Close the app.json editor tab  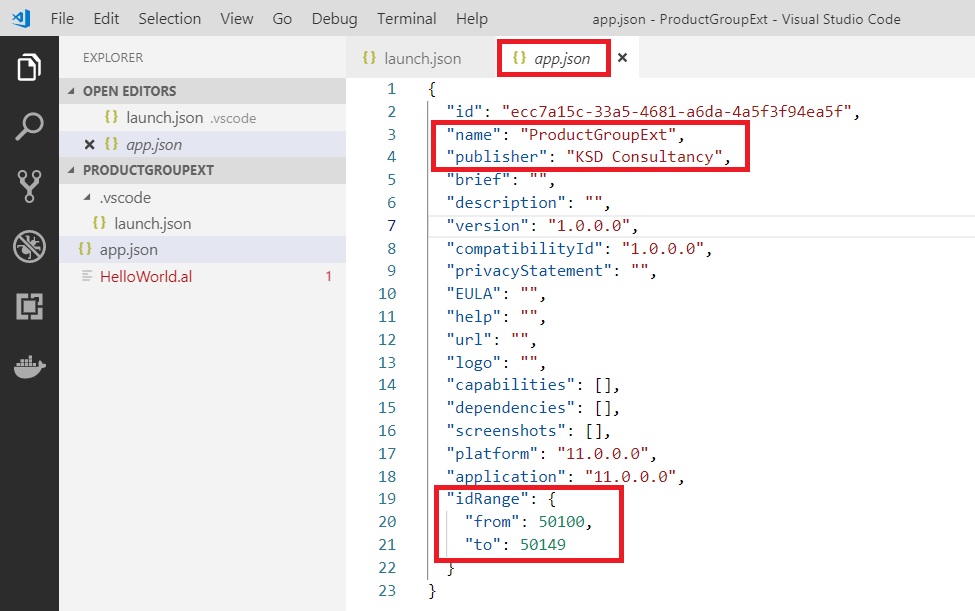[622, 59]
